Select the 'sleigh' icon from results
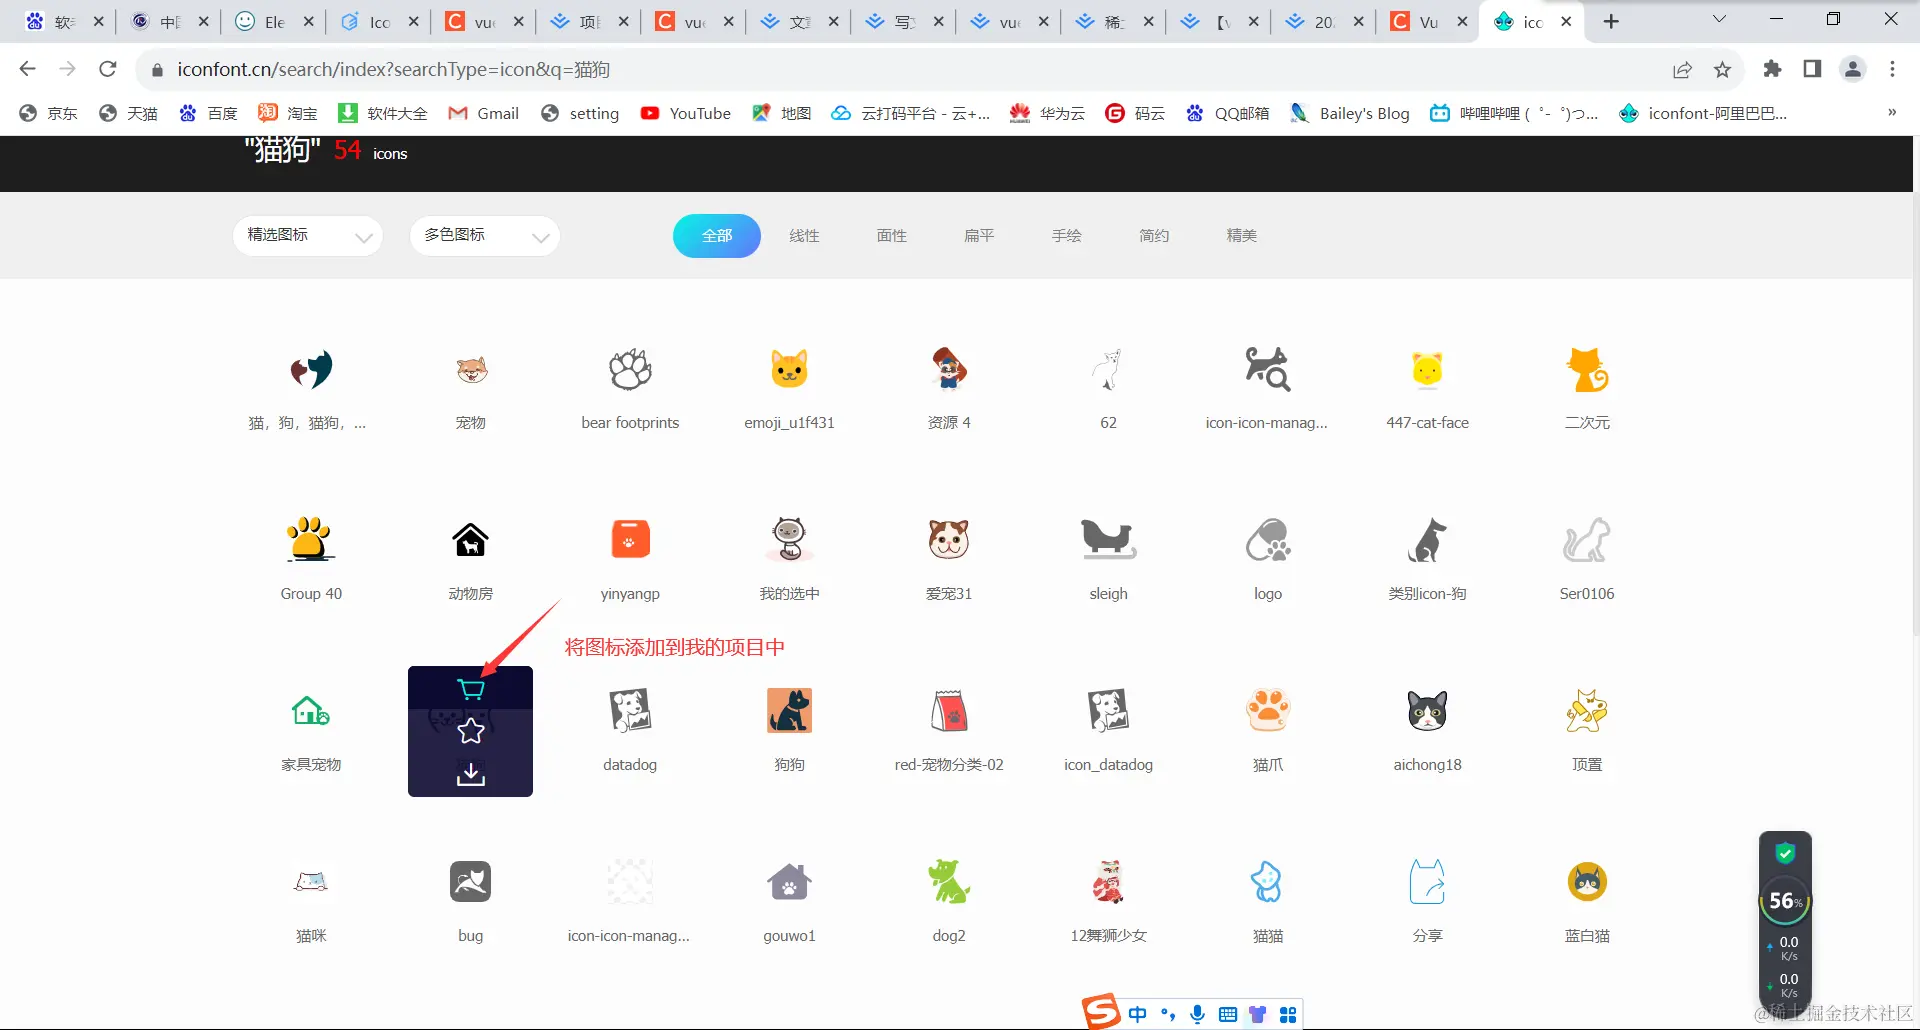Screen dimensions: 1920x1030 pos(1107,538)
